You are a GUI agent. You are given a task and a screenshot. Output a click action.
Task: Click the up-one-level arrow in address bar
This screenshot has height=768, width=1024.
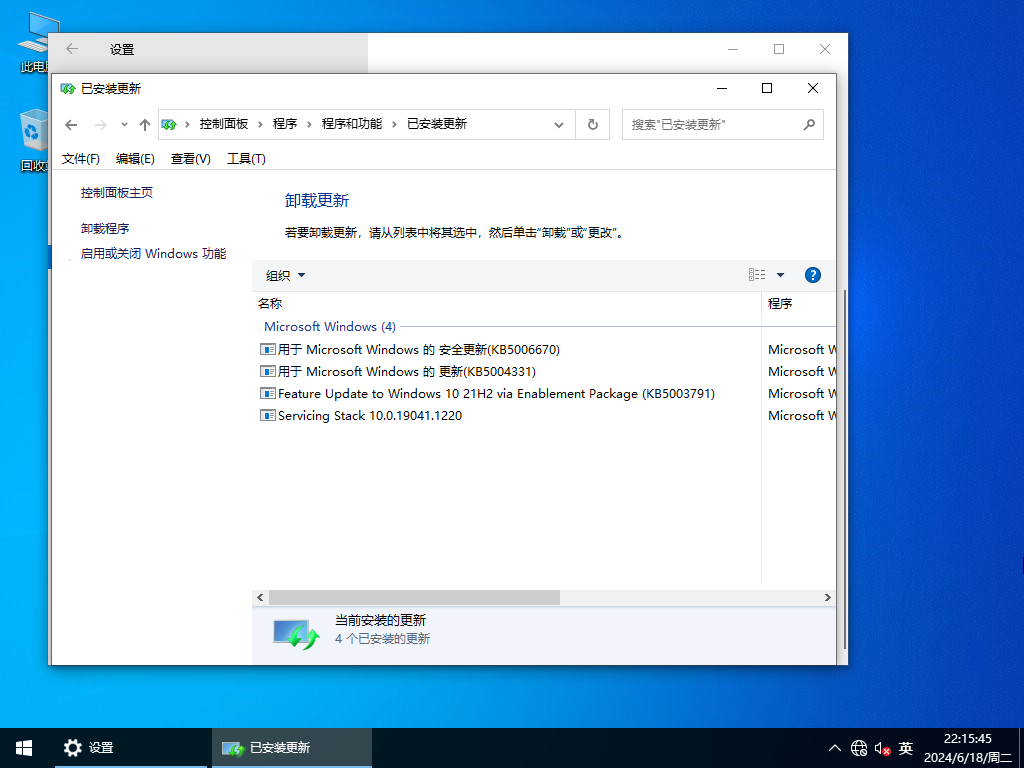[x=144, y=124]
